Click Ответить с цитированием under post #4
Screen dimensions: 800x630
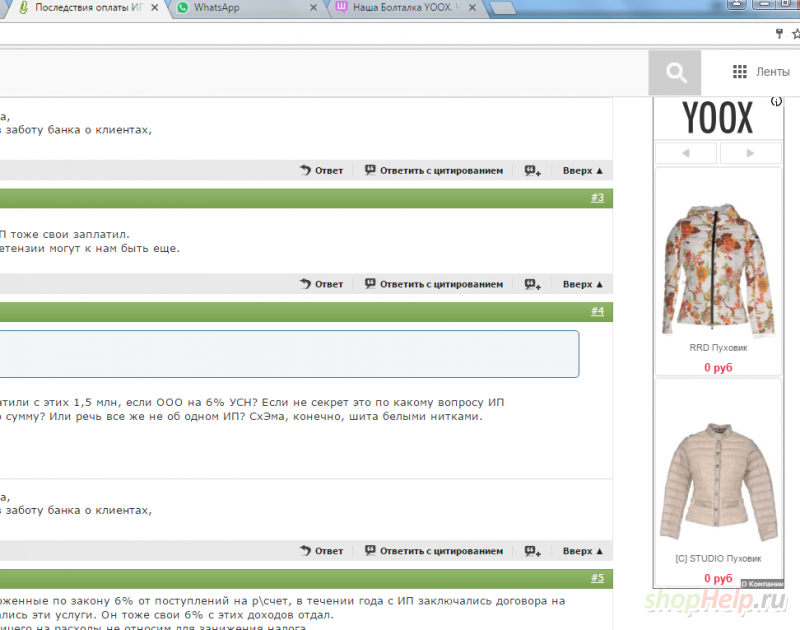click(x=434, y=551)
